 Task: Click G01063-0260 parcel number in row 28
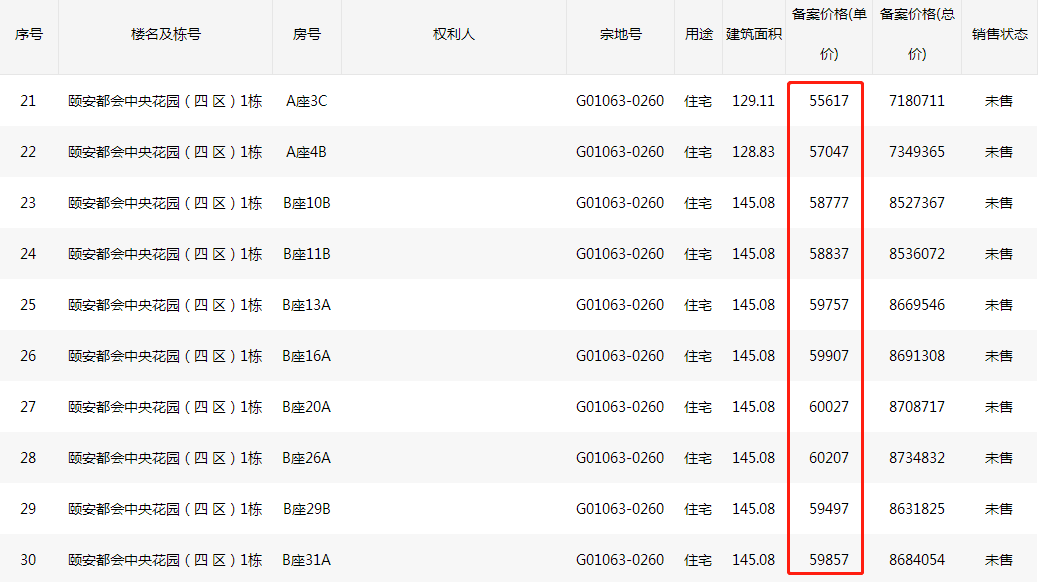[x=620, y=458]
